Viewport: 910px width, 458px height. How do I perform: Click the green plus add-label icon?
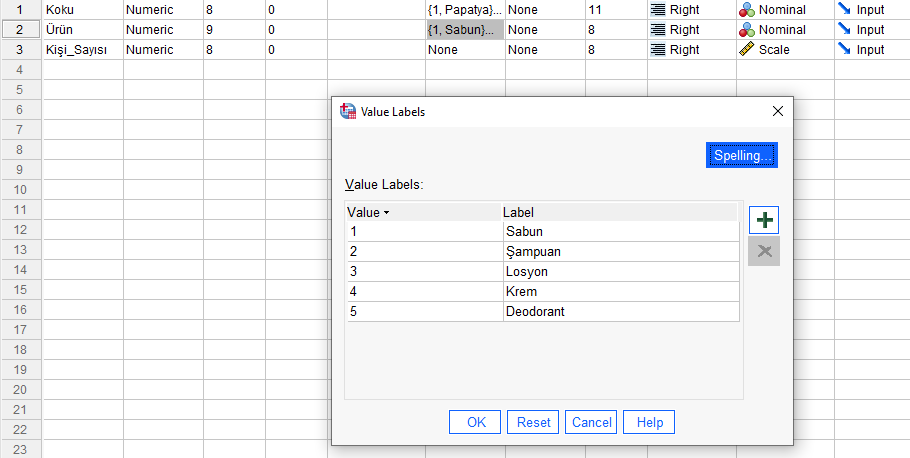[764, 220]
